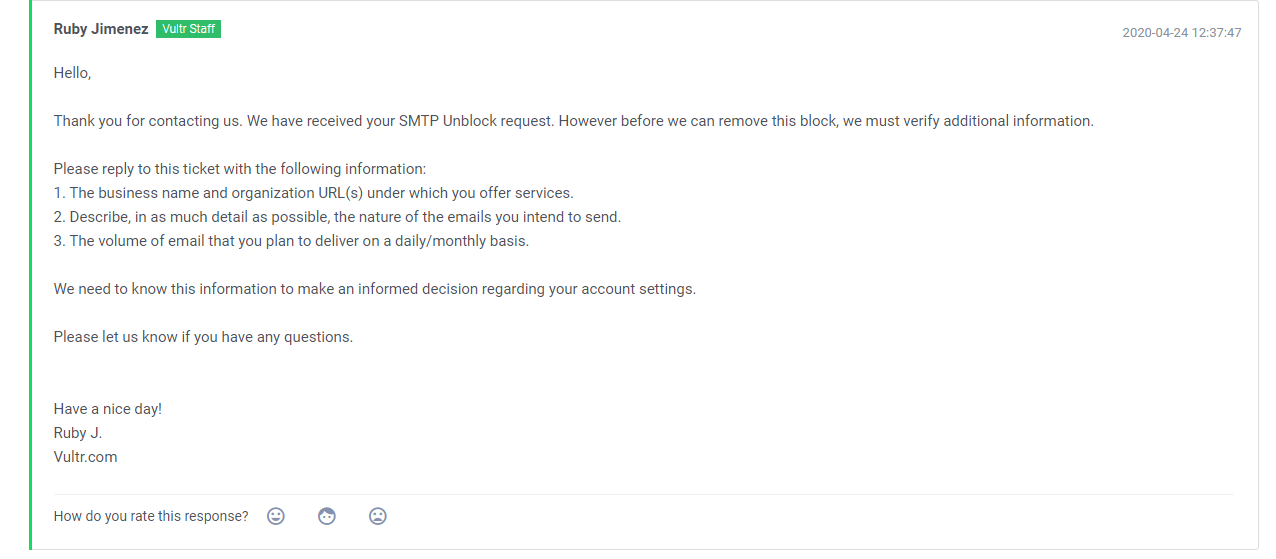Click the "informed decision" account settings sentence

[x=375, y=289]
